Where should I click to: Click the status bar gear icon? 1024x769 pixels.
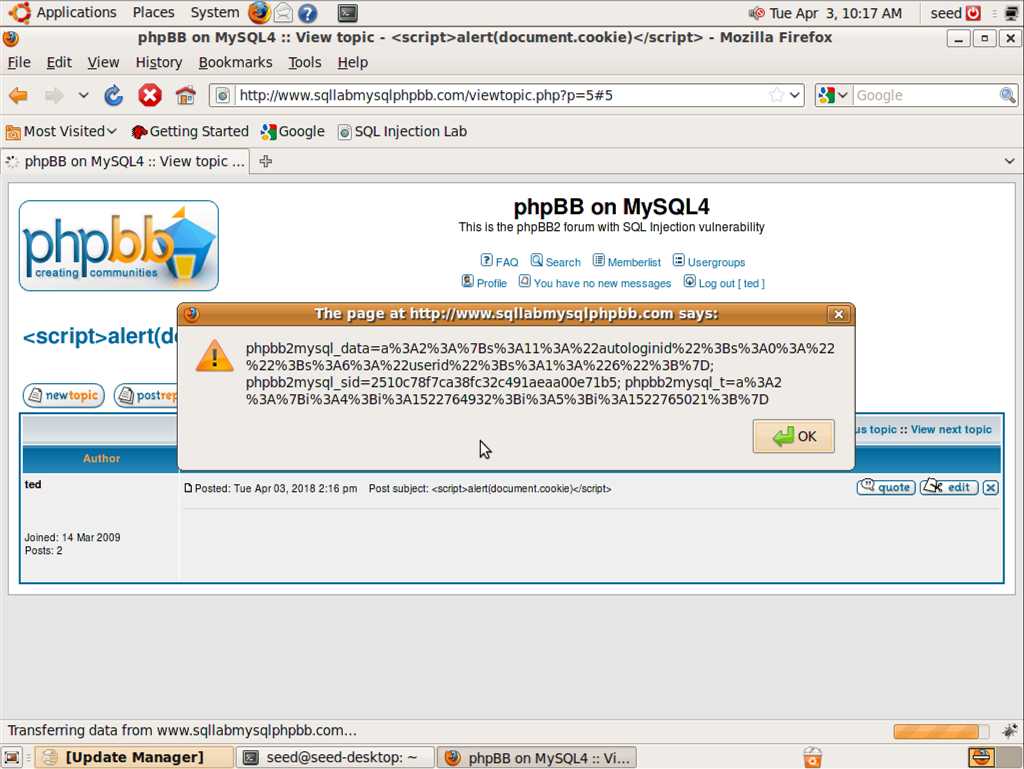(x=1010, y=730)
